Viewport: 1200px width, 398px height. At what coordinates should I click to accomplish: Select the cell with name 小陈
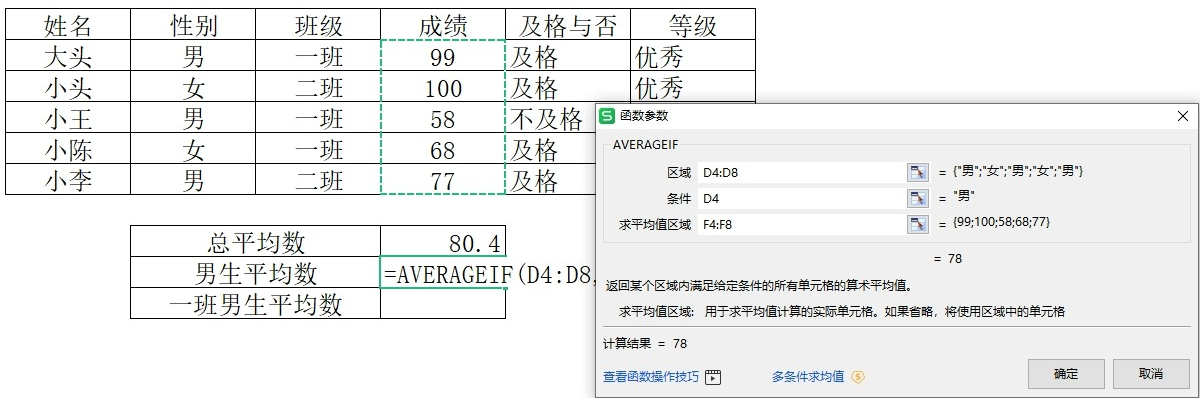pyautogui.click(x=68, y=149)
